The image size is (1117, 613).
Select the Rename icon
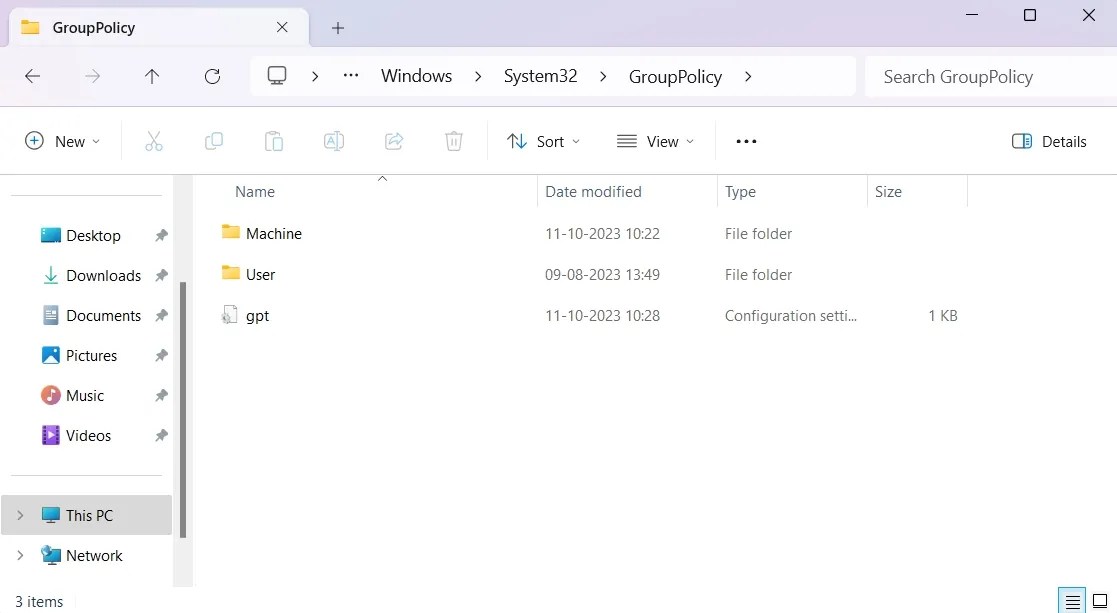(333, 141)
